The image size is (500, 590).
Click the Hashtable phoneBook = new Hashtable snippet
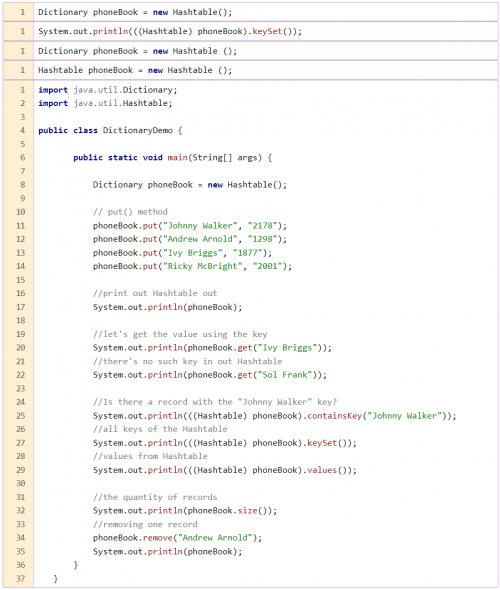click(x=135, y=70)
